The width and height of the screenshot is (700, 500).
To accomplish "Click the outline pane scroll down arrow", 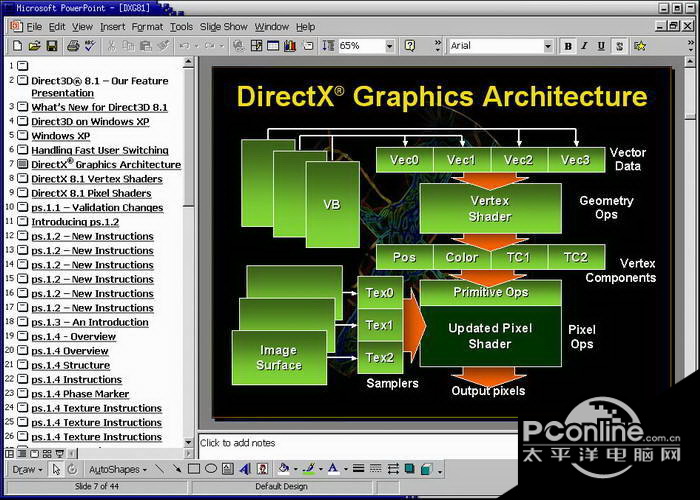I will point(188,442).
